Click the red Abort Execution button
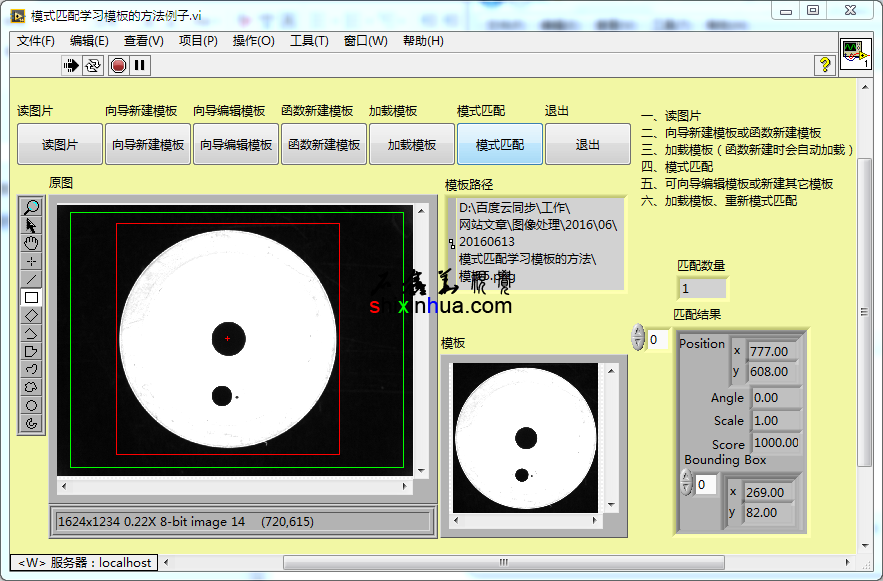The image size is (883, 581). tap(118, 65)
